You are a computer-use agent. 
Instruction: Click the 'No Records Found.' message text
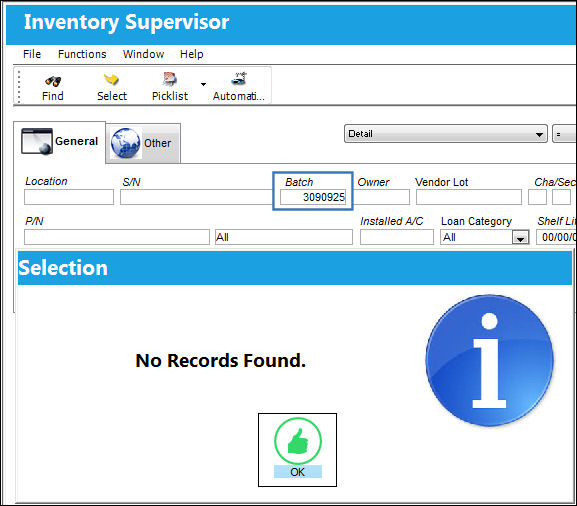tap(220, 360)
